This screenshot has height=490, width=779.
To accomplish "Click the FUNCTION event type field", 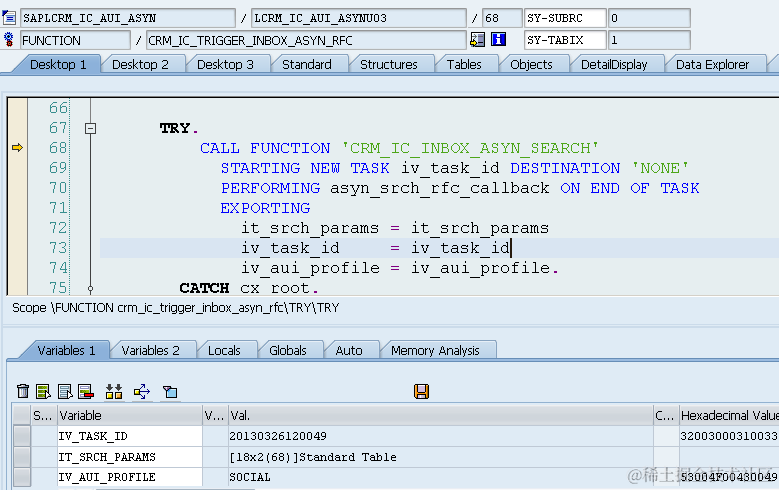I will point(76,40).
